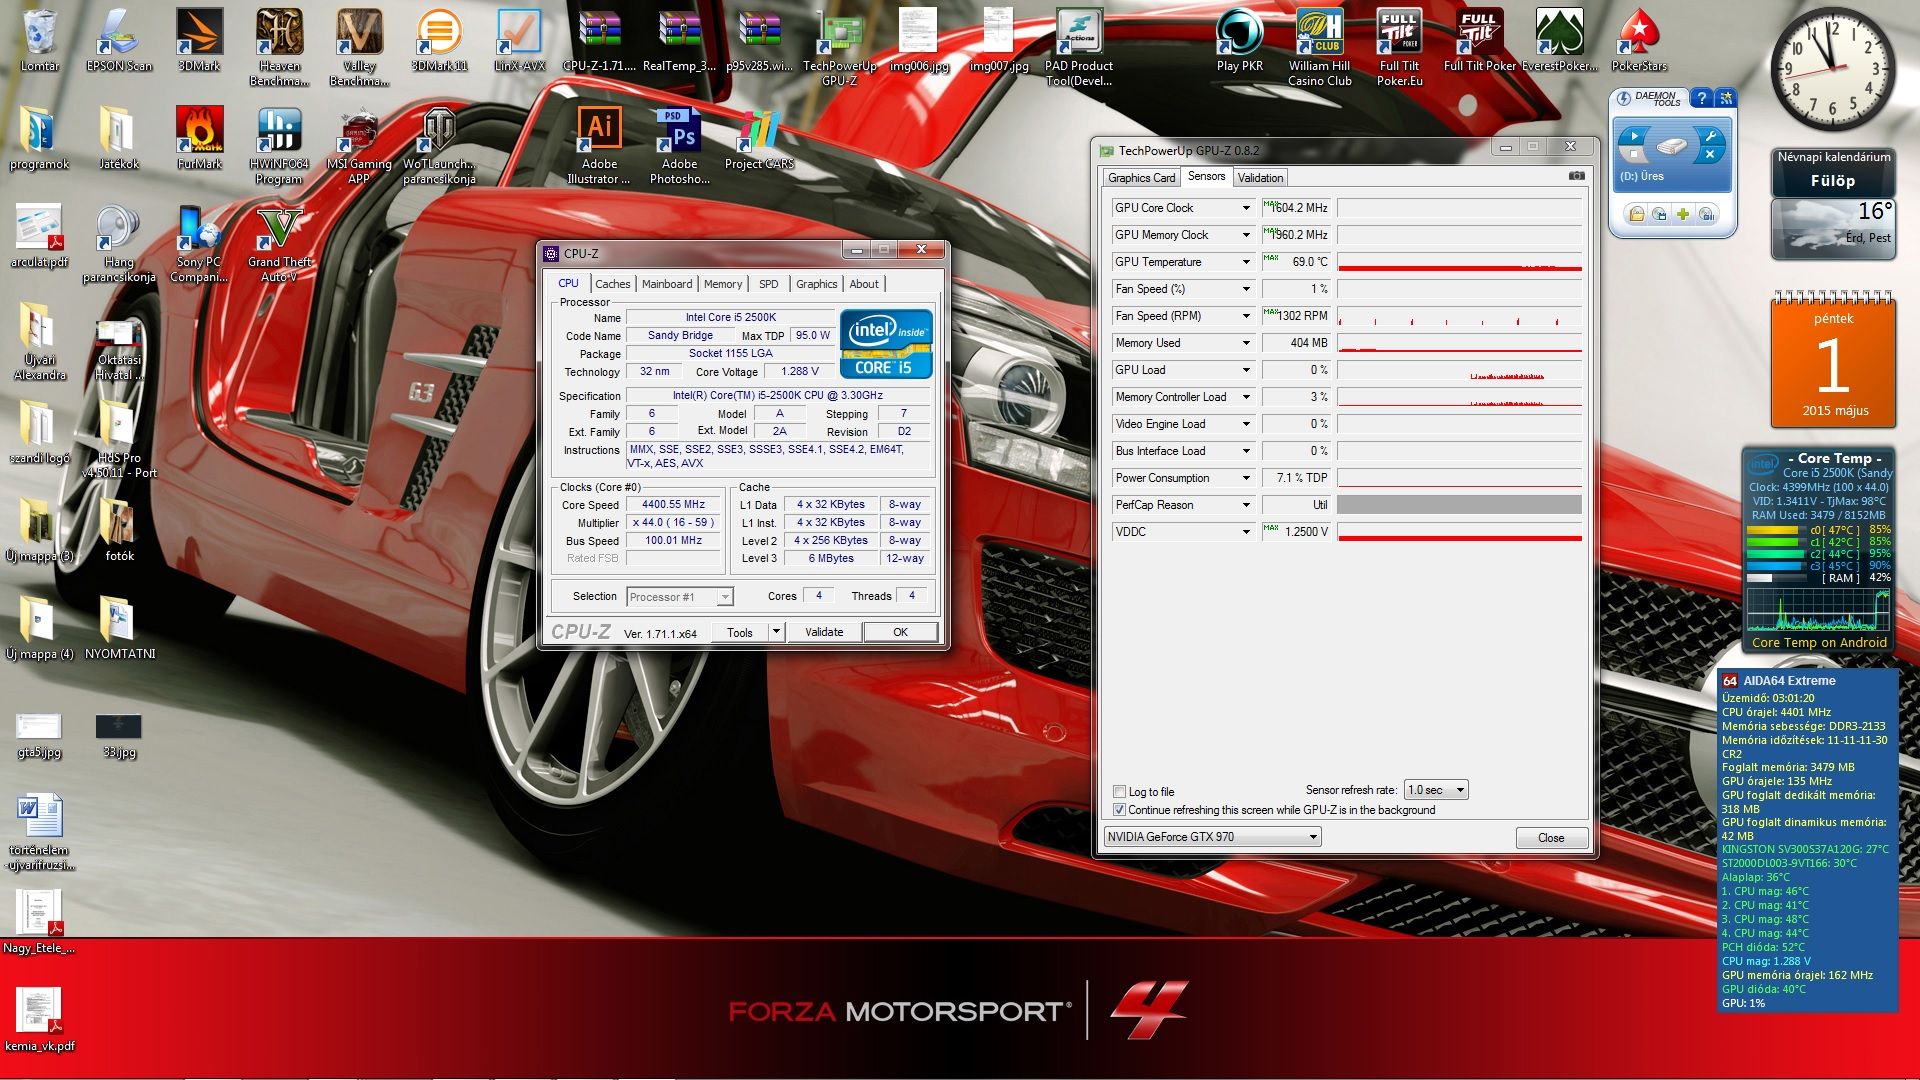Click the GPU-Z screenshot camera icon
Image resolution: width=1920 pixels, height=1080 pixels.
point(1576,176)
